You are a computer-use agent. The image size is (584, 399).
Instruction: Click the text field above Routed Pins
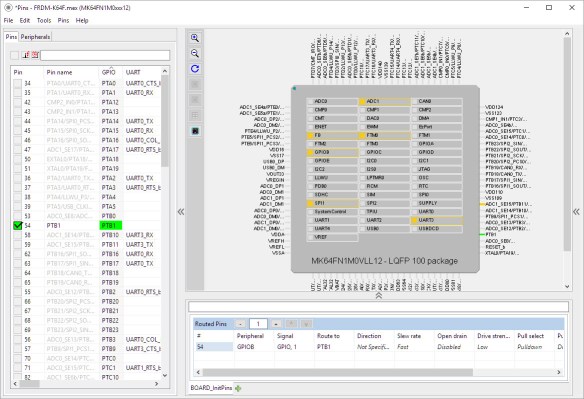pyautogui.click(x=378, y=307)
